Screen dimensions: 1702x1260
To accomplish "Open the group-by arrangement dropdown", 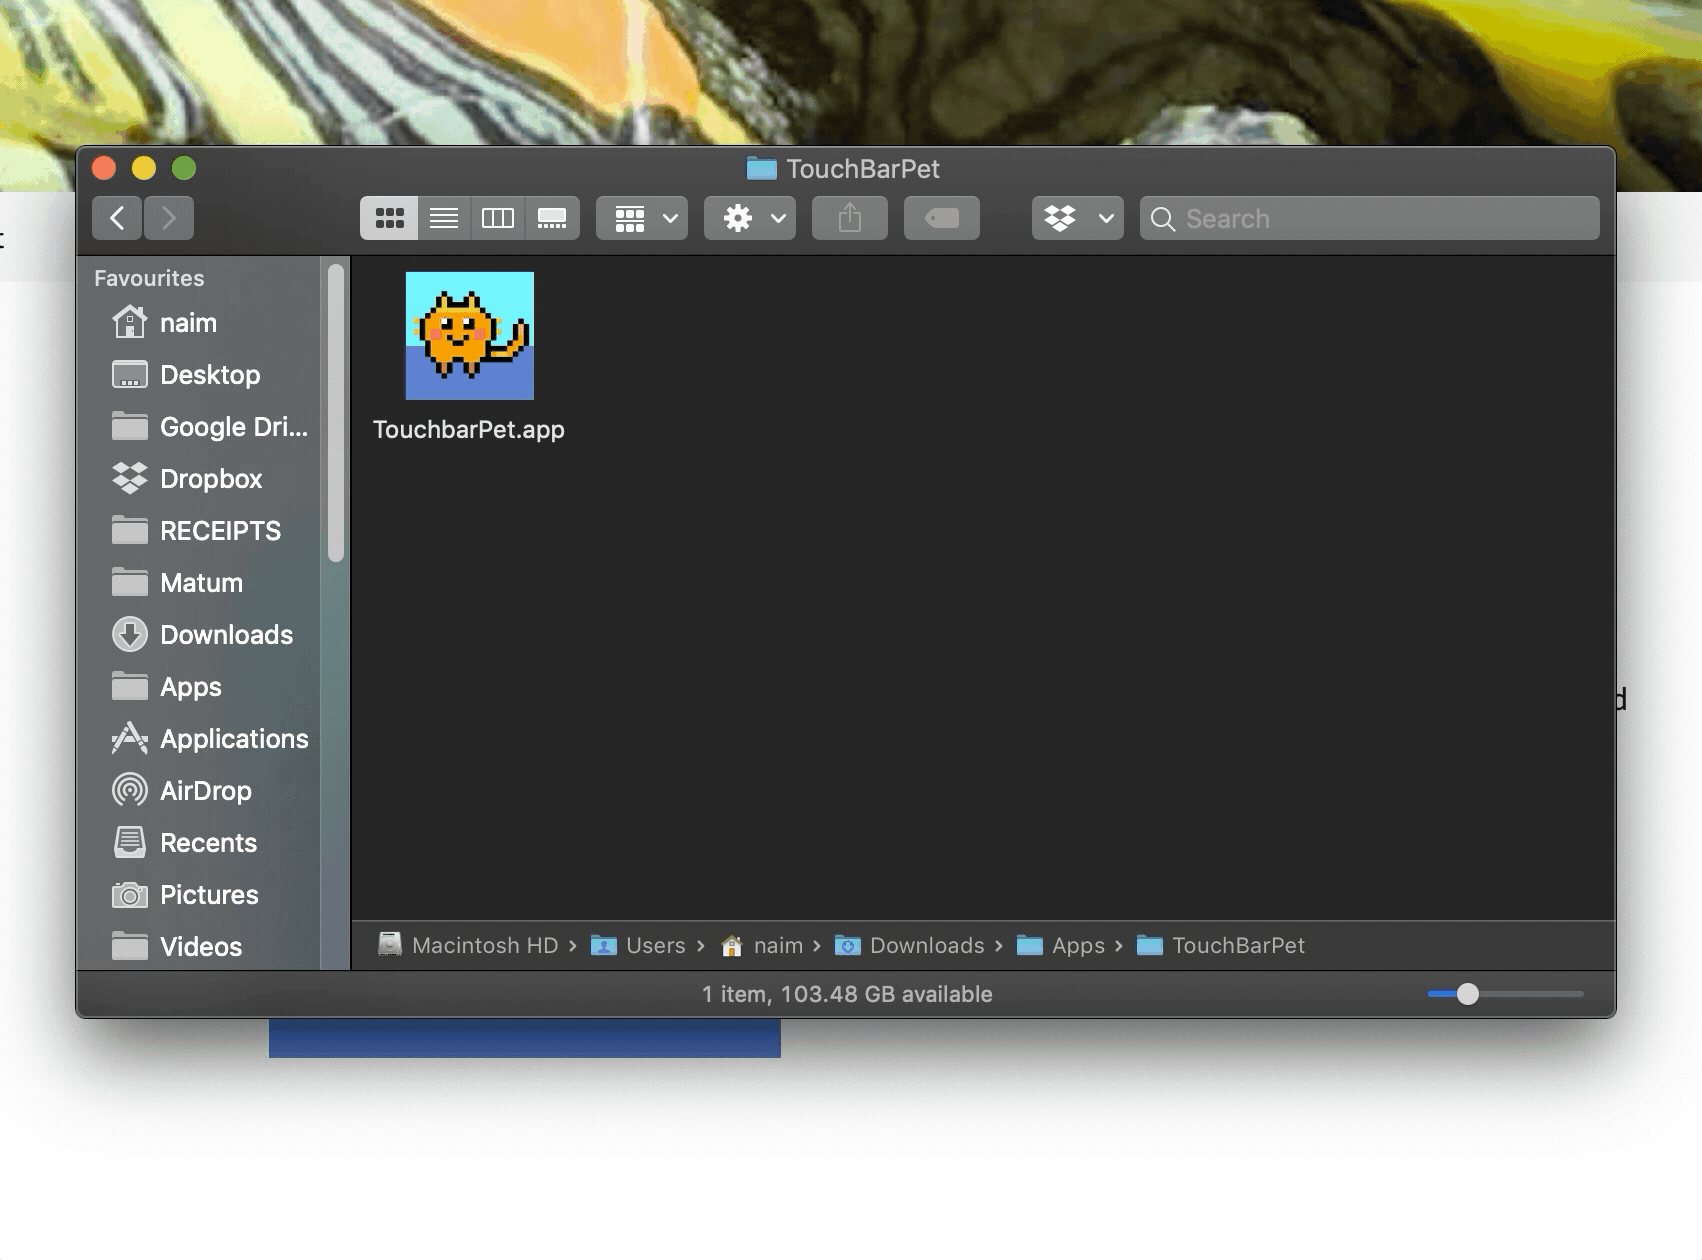I will 642,218.
